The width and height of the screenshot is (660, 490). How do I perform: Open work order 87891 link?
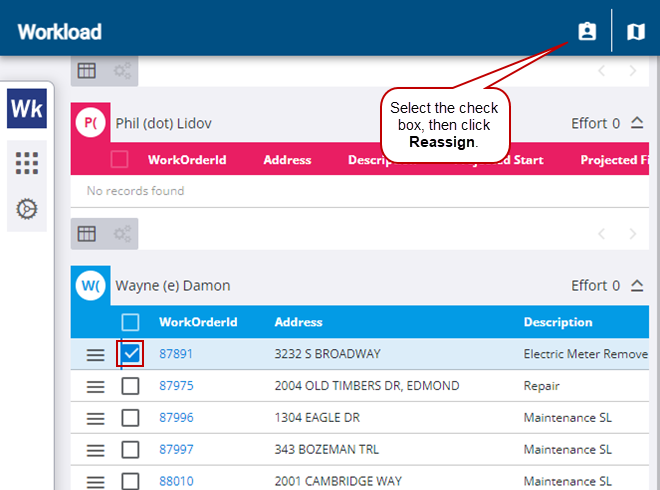tap(176, 354)
